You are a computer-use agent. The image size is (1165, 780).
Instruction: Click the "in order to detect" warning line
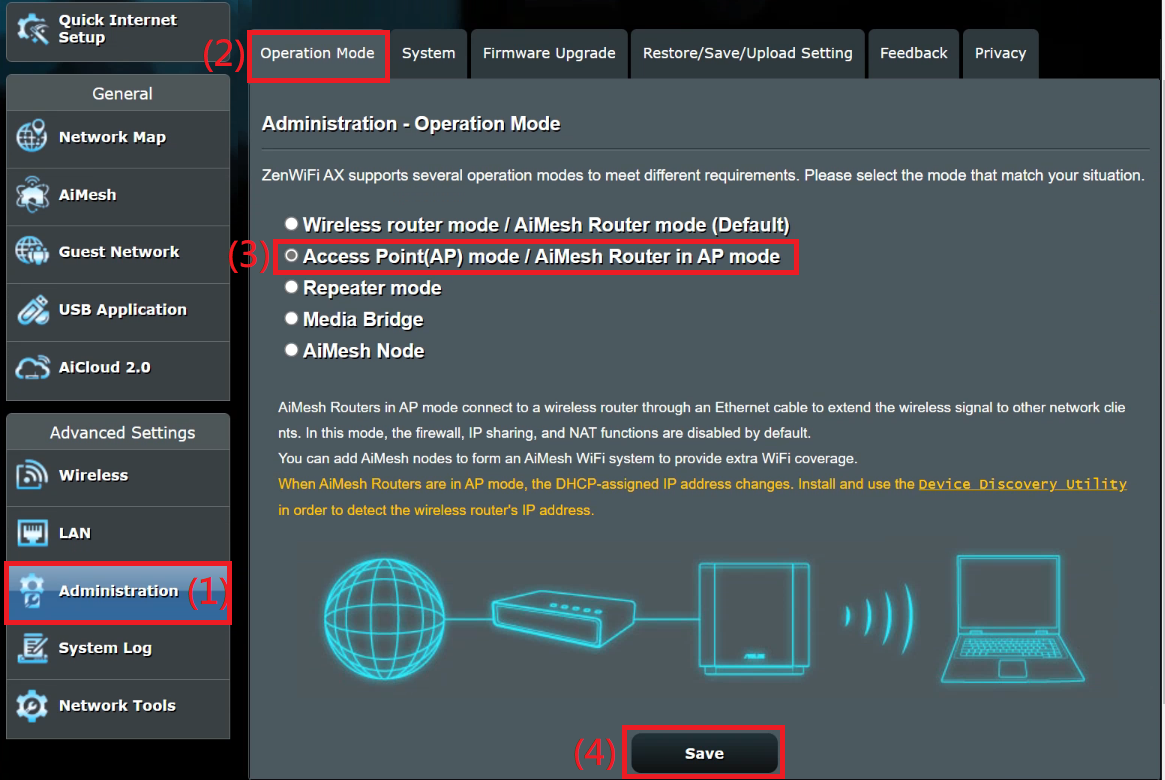(436, 510)
